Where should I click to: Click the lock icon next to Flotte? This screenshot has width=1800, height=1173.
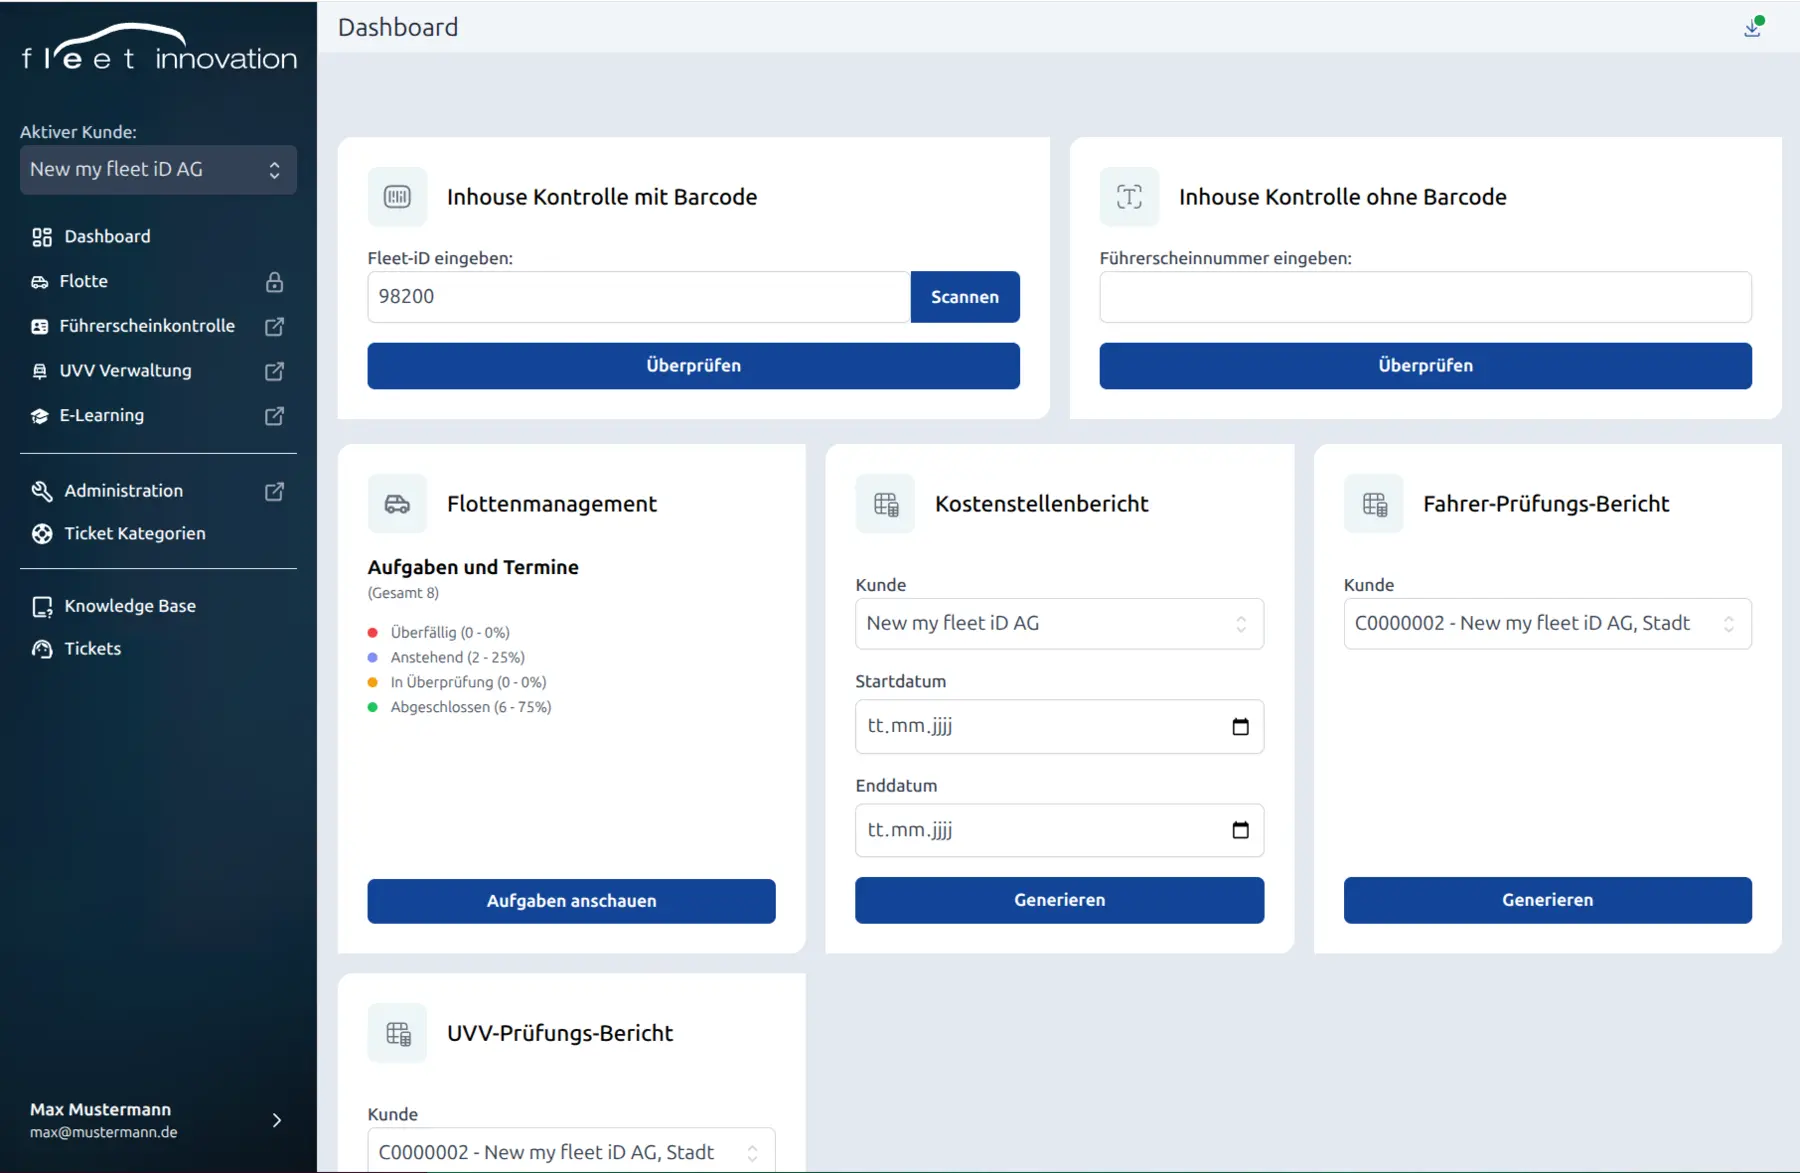click(x=274, y=282)
